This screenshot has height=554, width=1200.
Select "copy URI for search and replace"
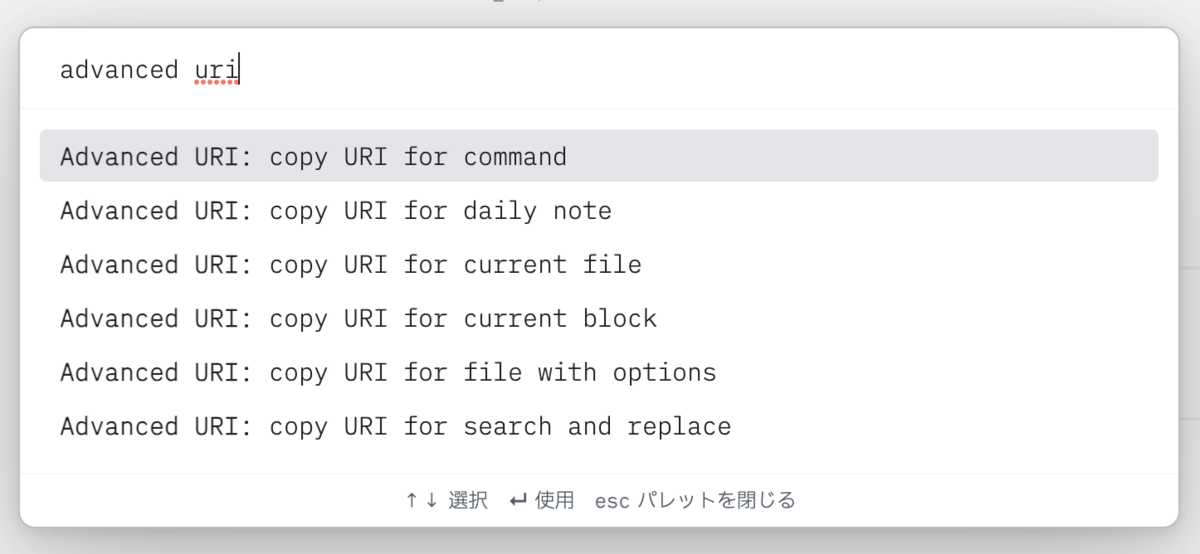click(x=395, y=427)
